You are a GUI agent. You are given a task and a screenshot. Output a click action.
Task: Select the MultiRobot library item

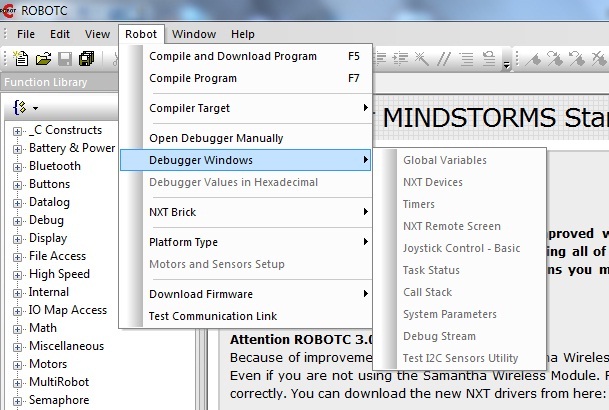[59, 382]
